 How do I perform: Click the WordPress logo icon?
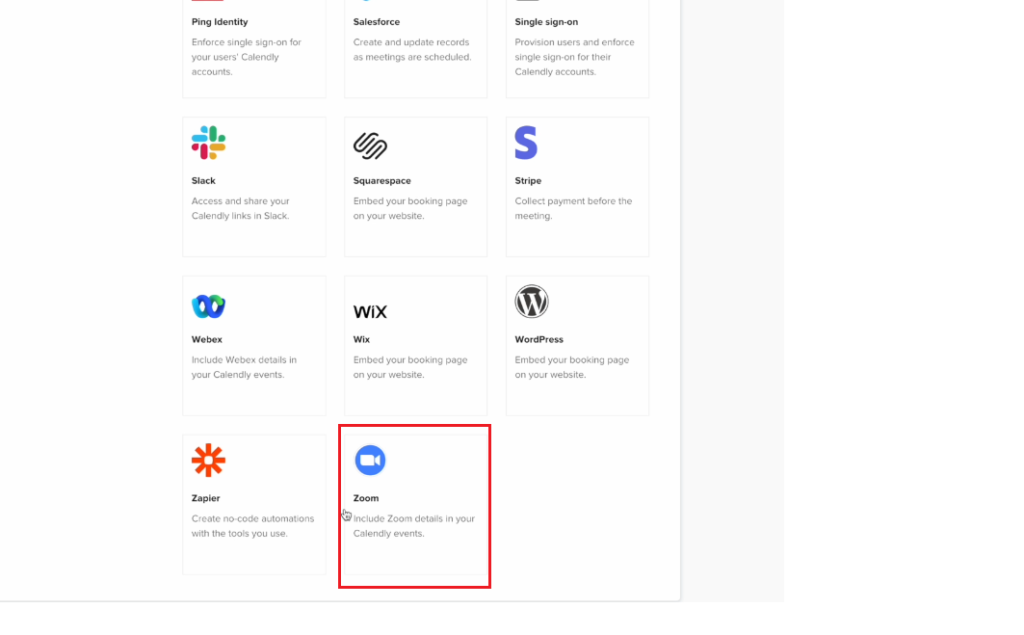coord(532,301)
